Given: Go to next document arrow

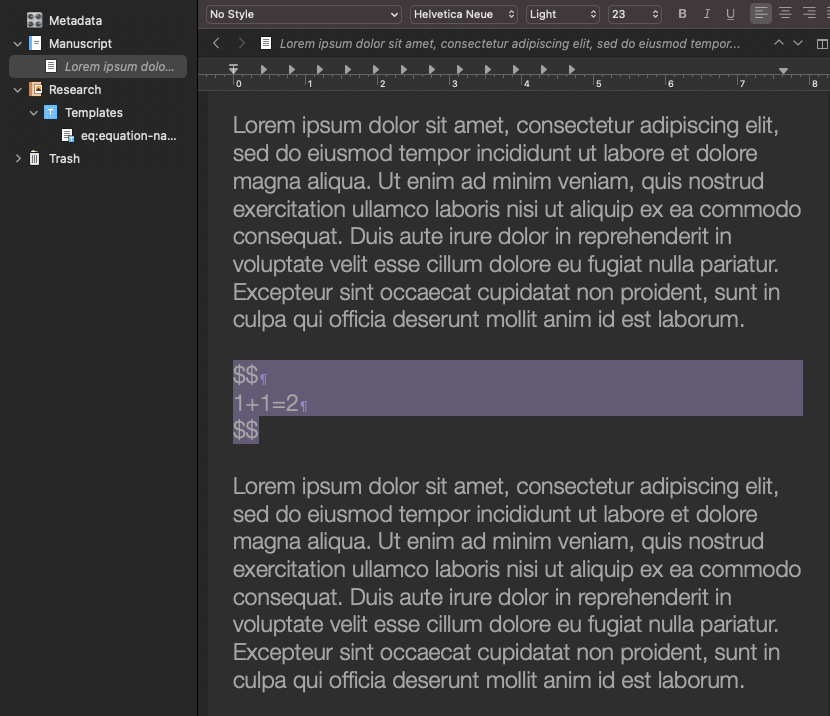Looking at the screenshot, I should click(798, 43).
